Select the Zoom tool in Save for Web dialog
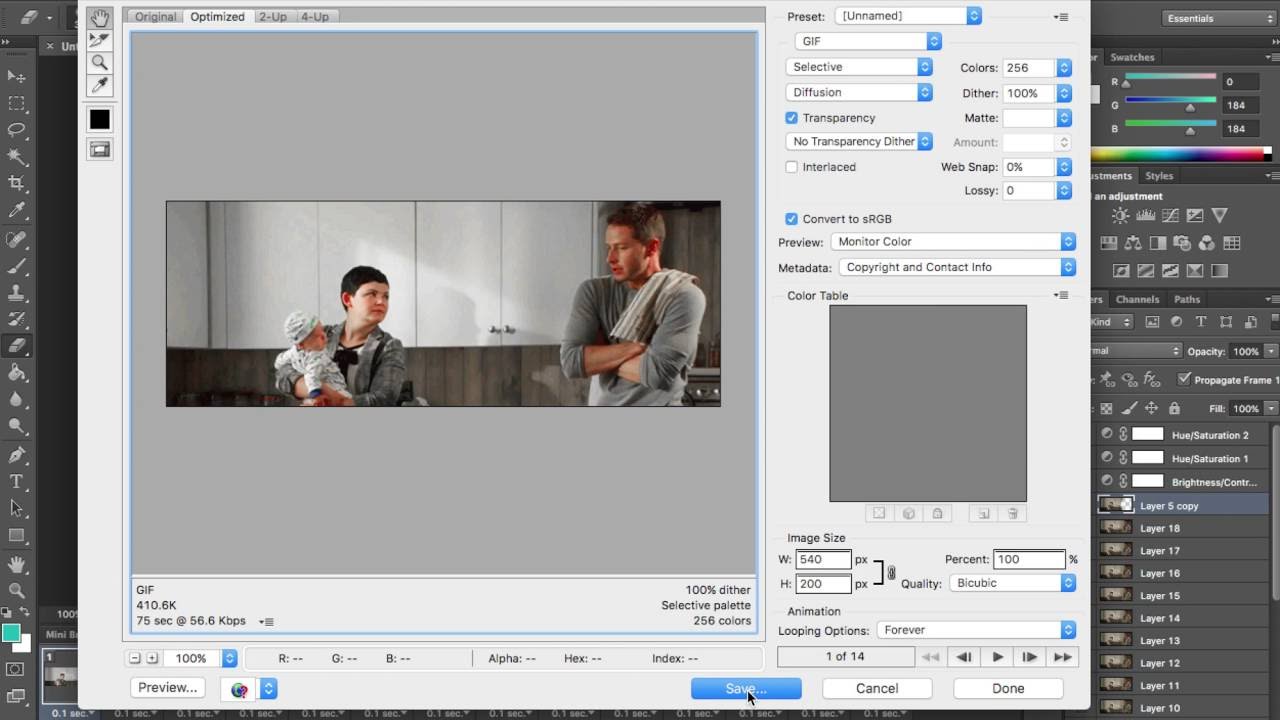 [x=99, y=63]
